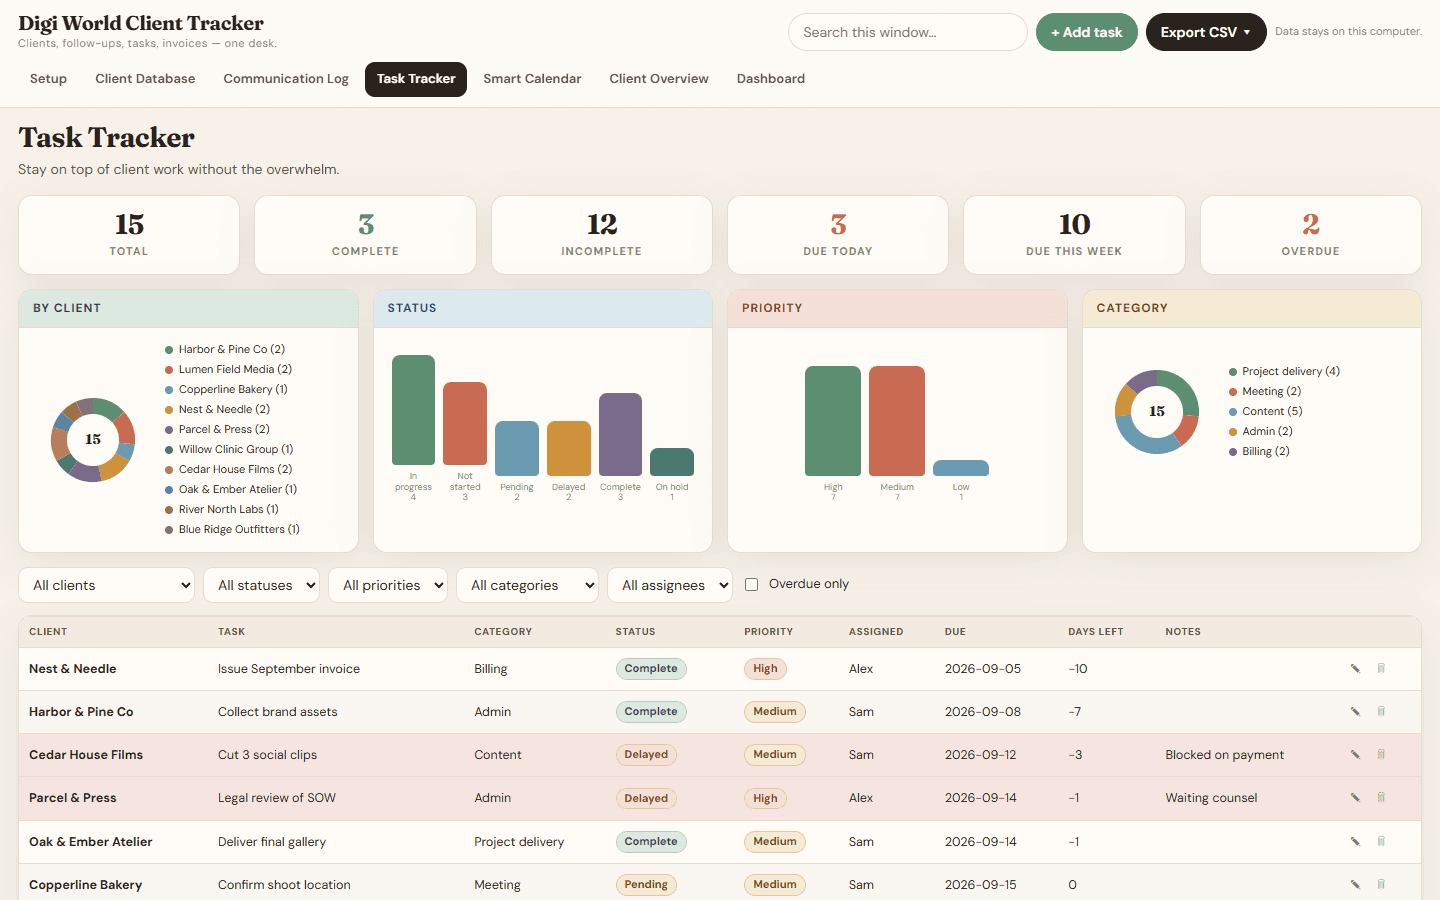Click the By Client donut chart
The image size is (1440, 900).
(x=93, y=440)
